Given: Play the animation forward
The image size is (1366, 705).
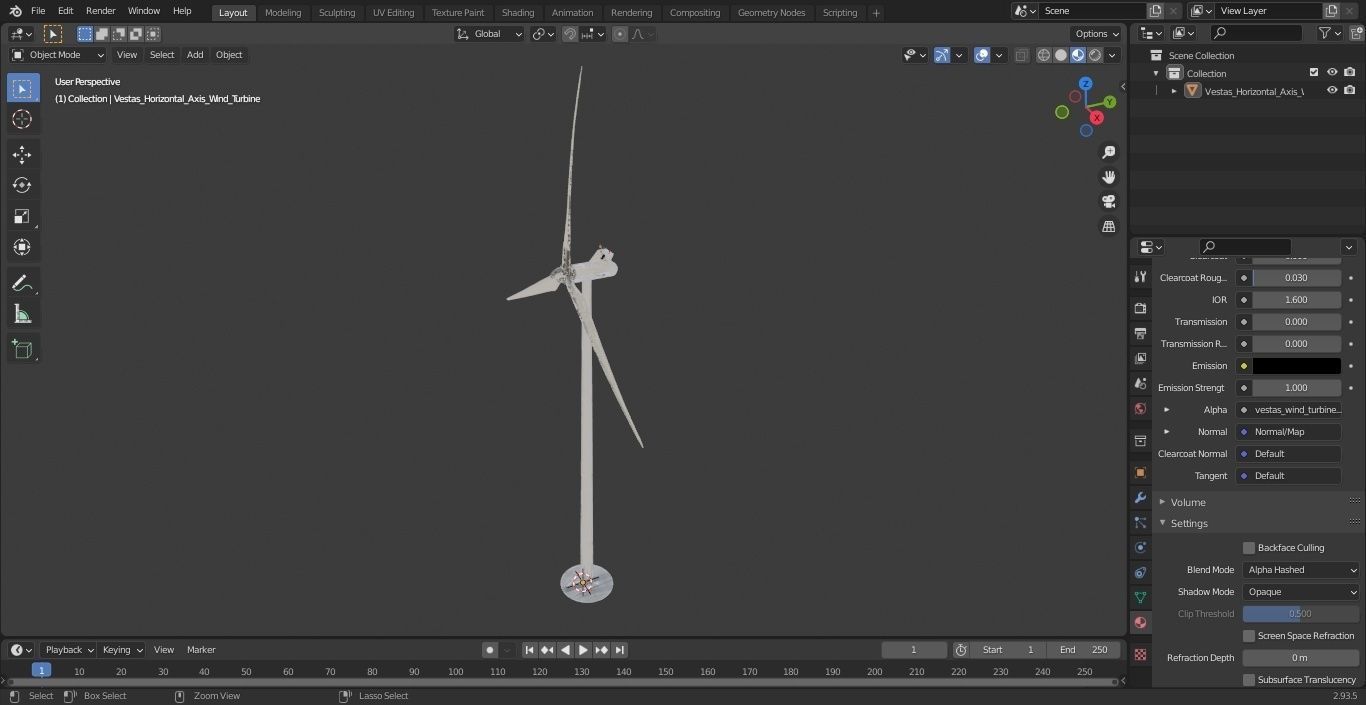Looking at the screenshot, I should 584,650.
